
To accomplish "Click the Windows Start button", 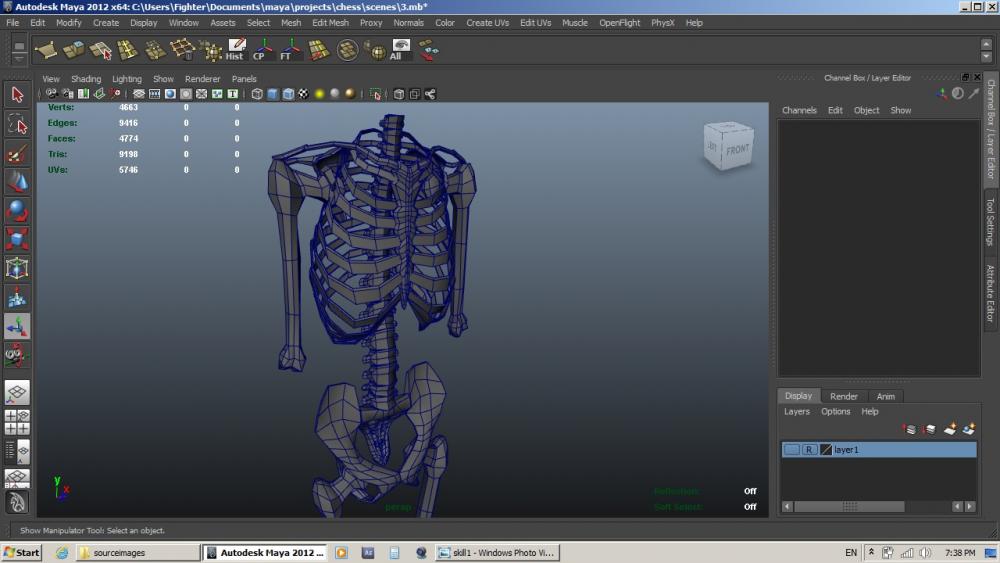I will [x=21, y=552].
